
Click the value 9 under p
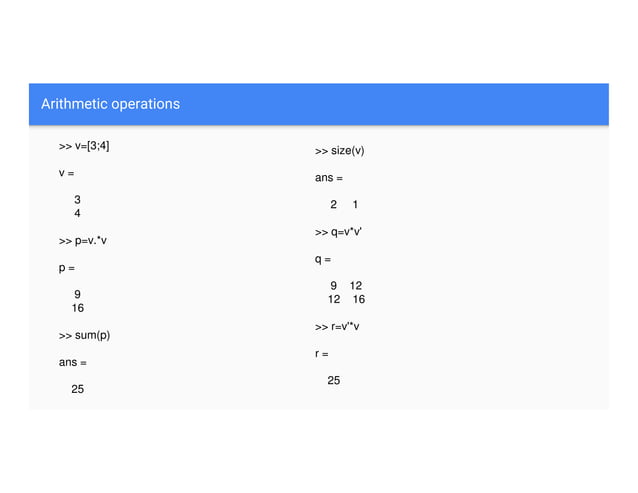point(77,294)
